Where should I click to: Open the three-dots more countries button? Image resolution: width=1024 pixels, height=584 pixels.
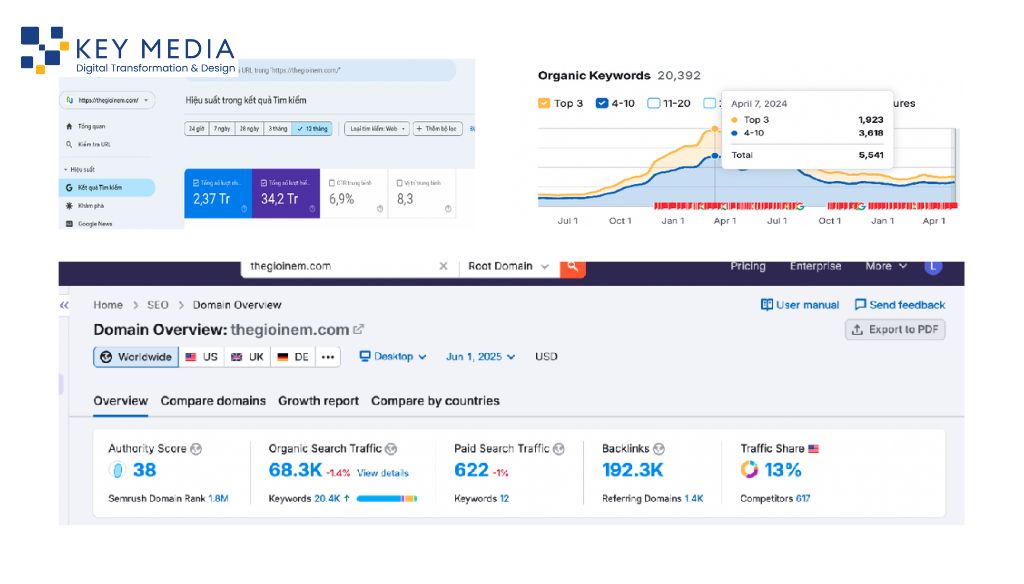pyautogui.click(x=328, y=357)
